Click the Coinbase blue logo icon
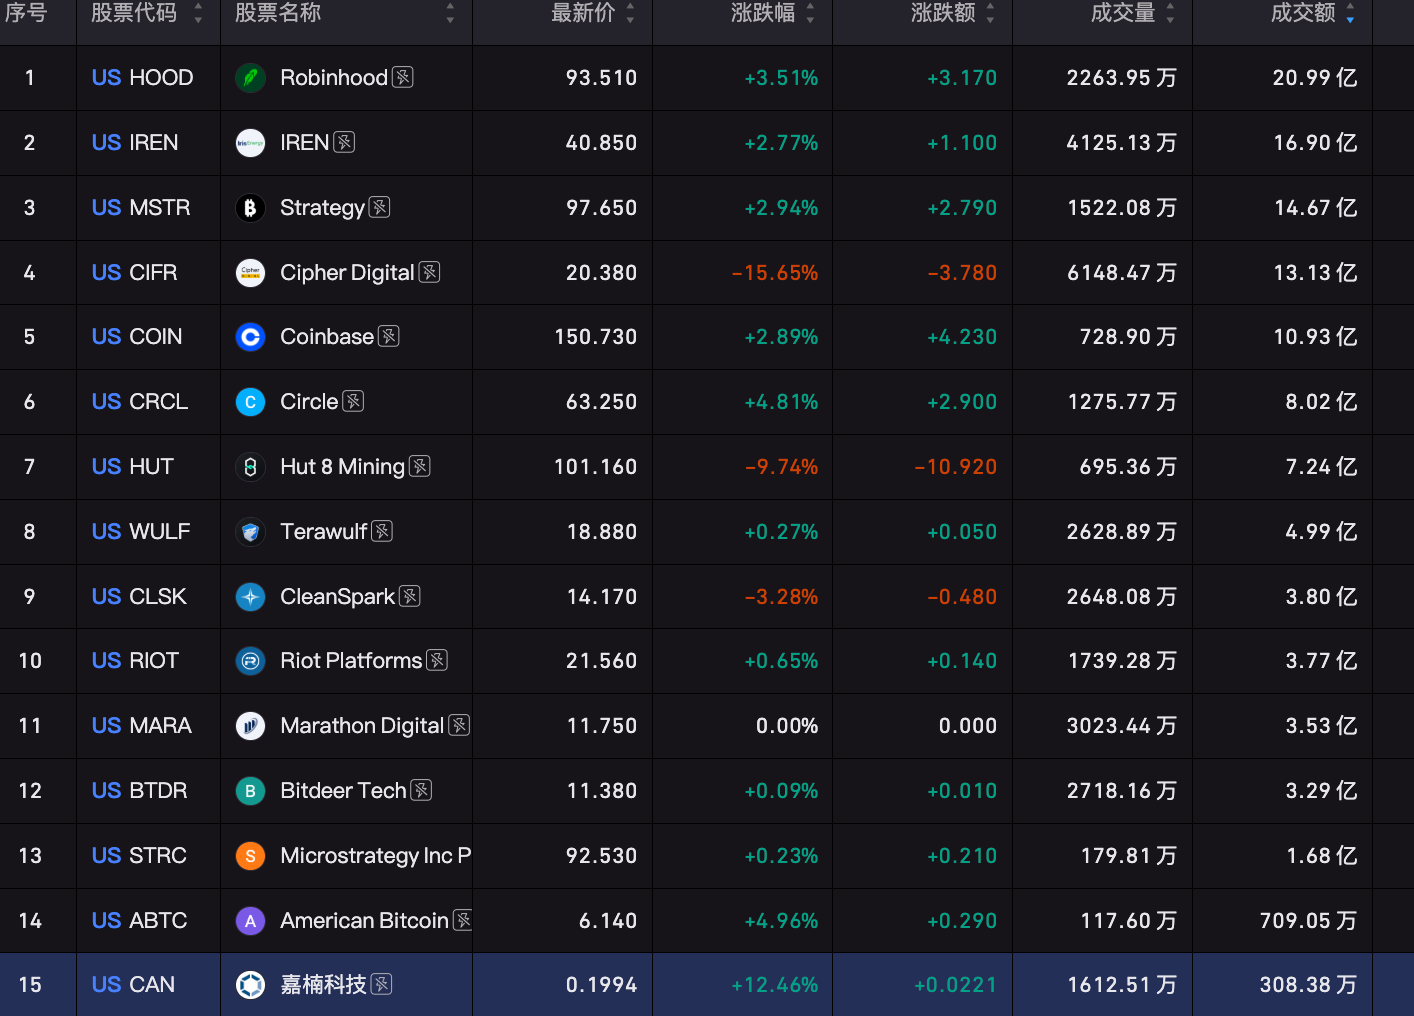The image size is (1414, 1016). 250,337
